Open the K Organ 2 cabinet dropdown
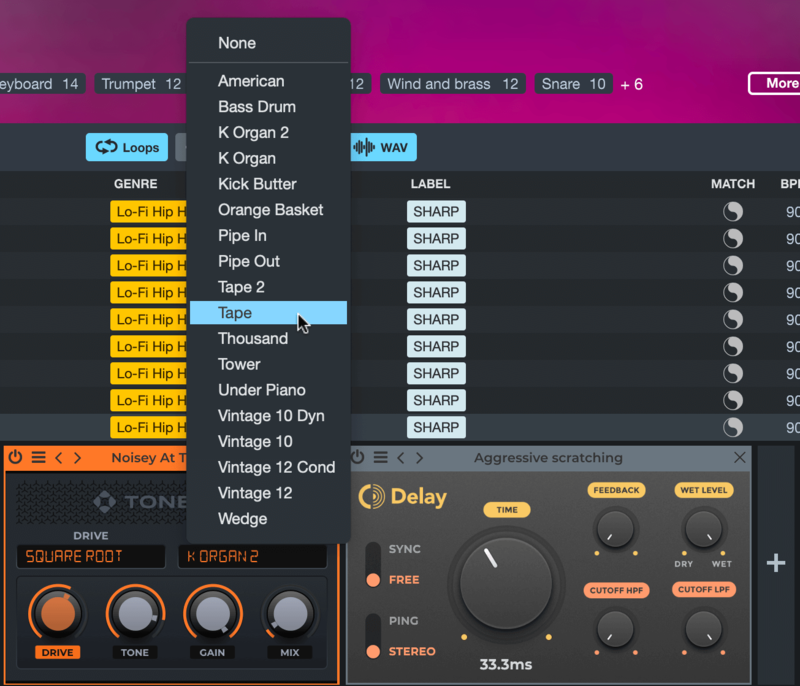800x686 pixels. (252, 557)
